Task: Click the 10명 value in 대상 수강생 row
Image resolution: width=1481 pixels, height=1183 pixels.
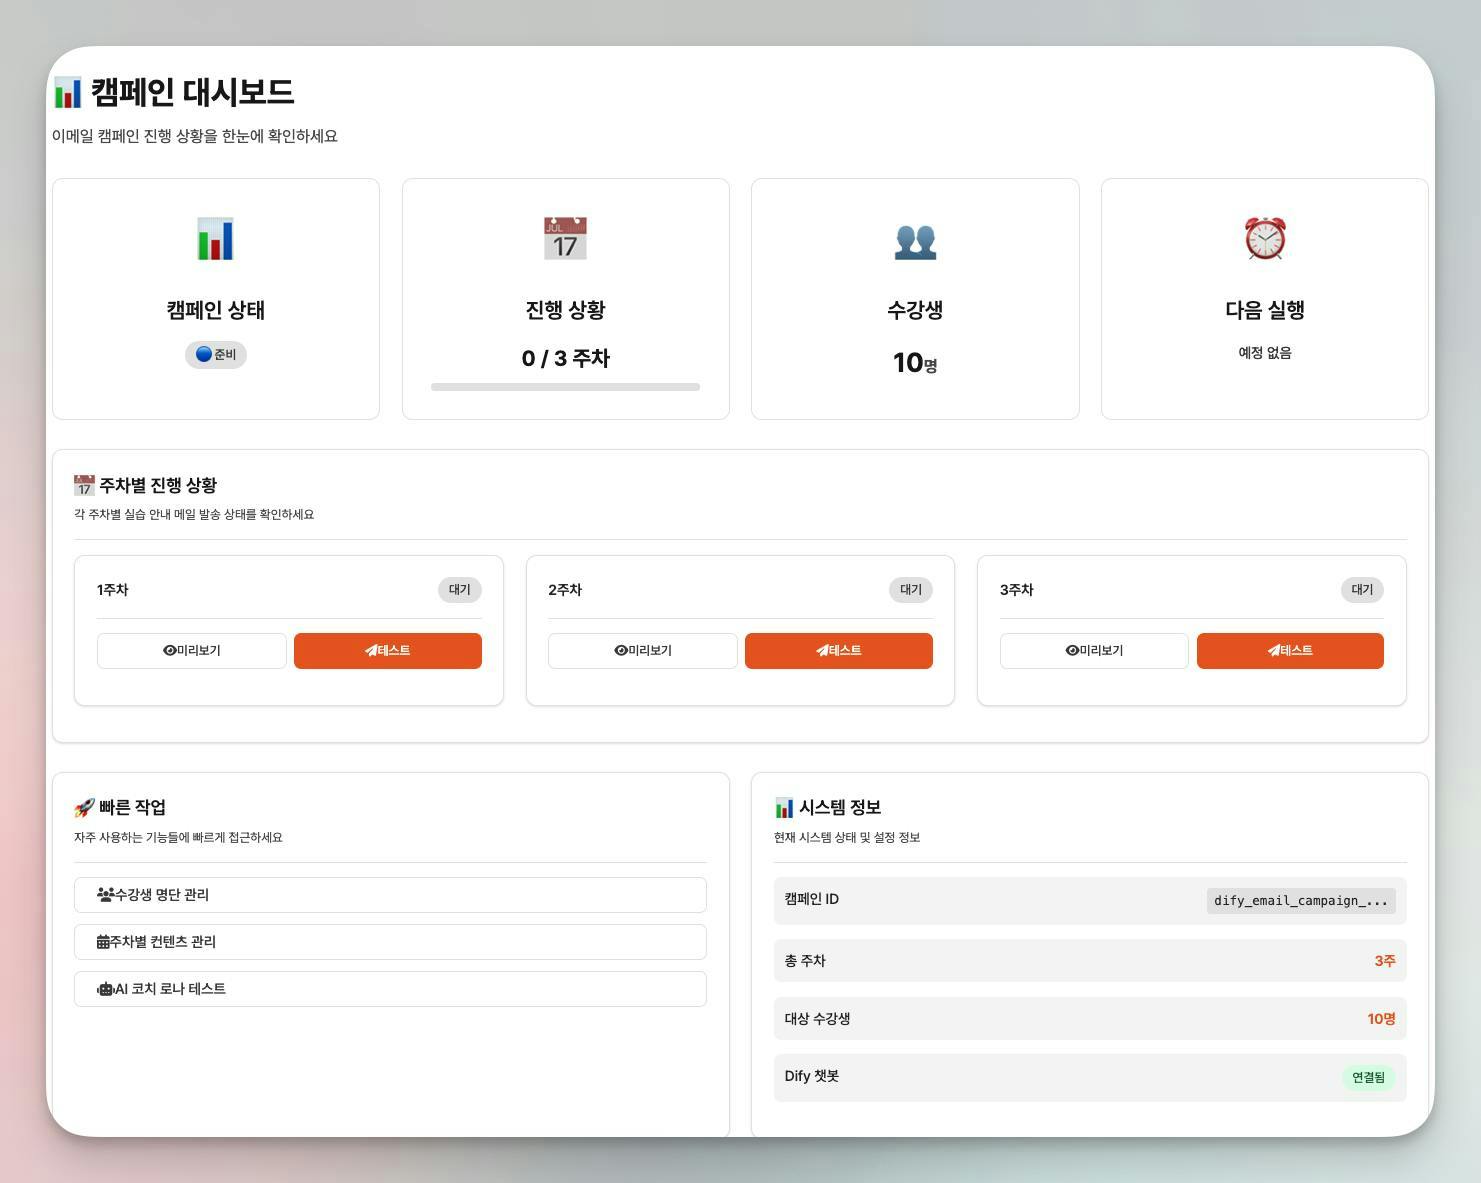Action: pyautogui.click(x=1381, y=1019)
